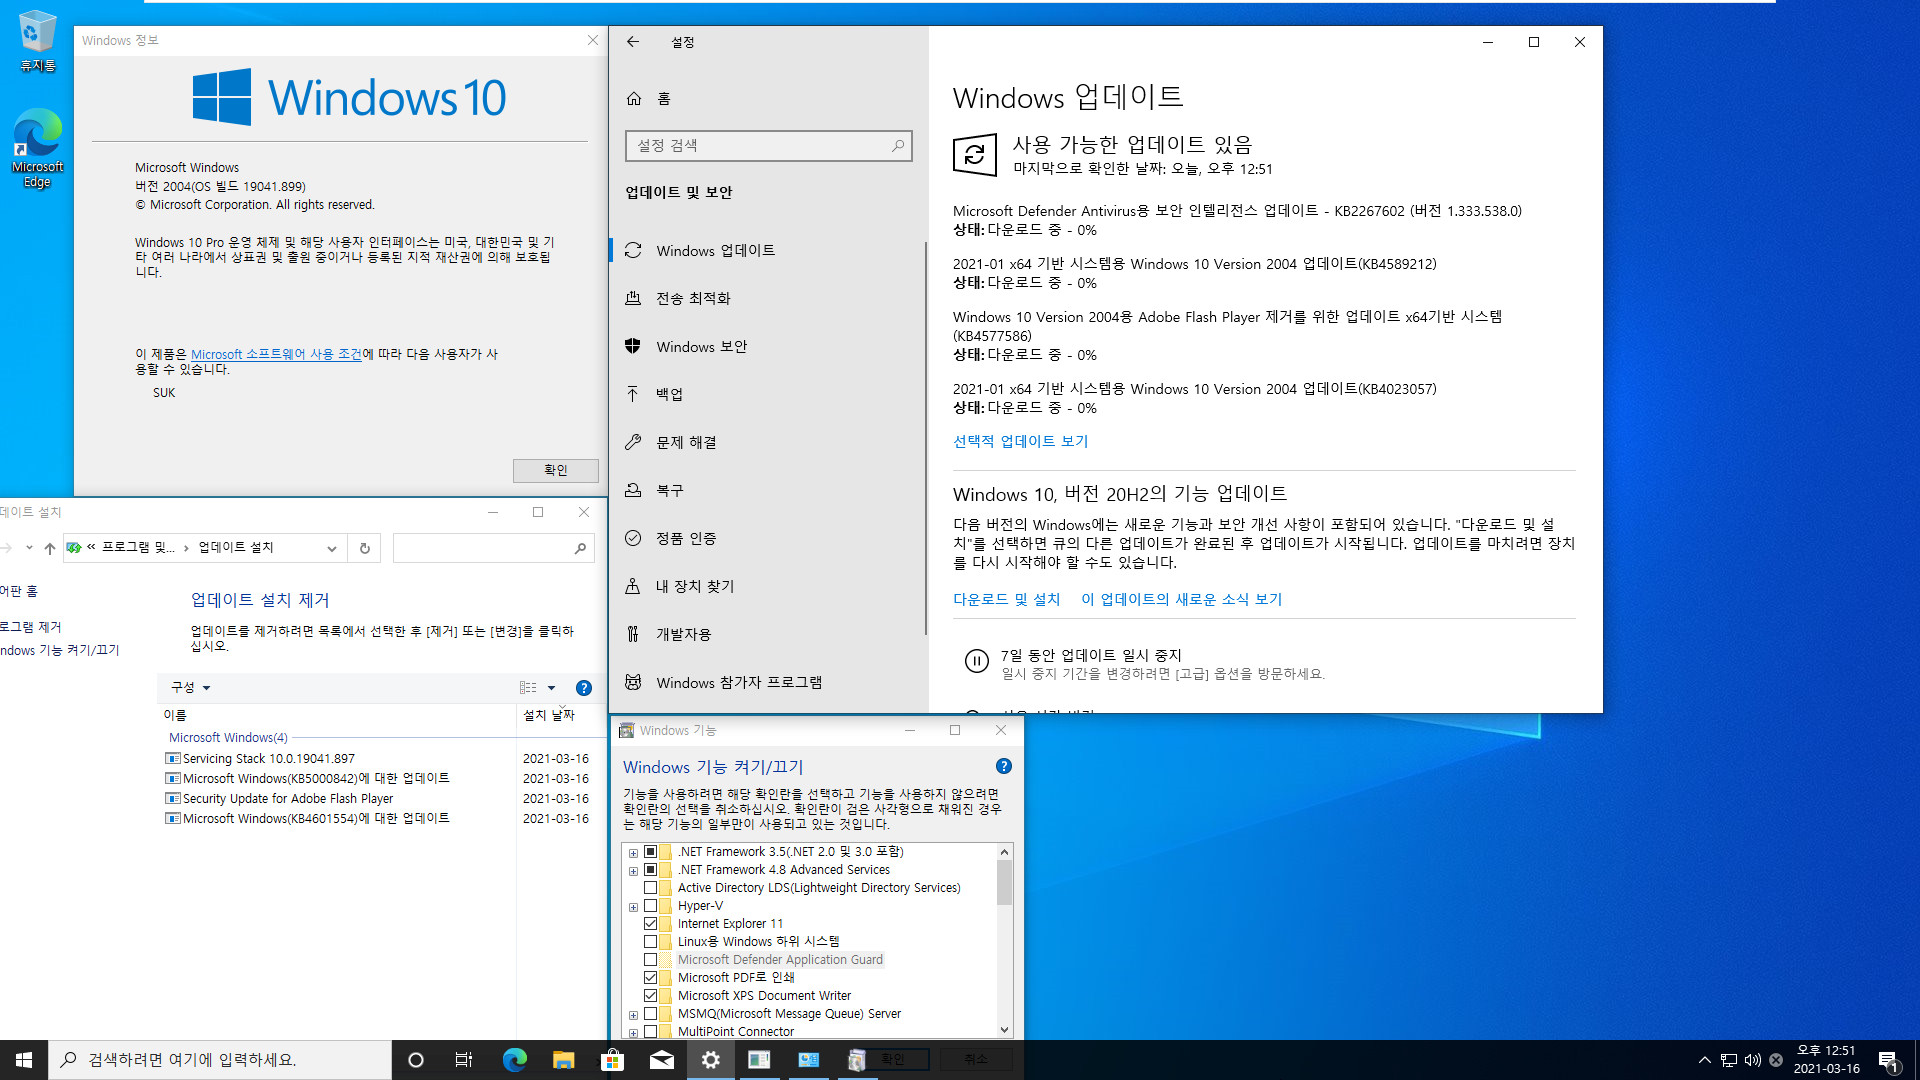Click the search magnifier in Settings search box
This screenshot has height=1080, width=1920.
898,146
